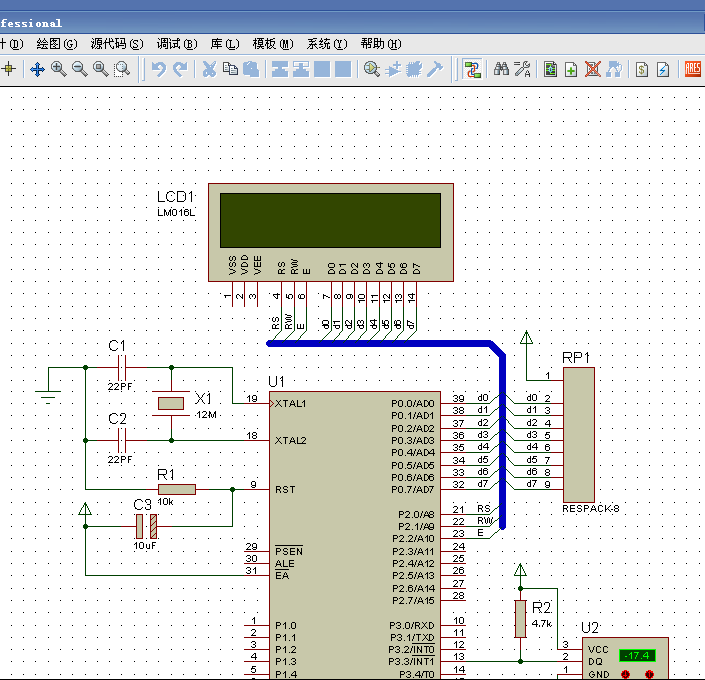Zoom to fit the entire sheet
Image resolution: width=705 pixels, height=680 pixels.
[x=101, y=69]
